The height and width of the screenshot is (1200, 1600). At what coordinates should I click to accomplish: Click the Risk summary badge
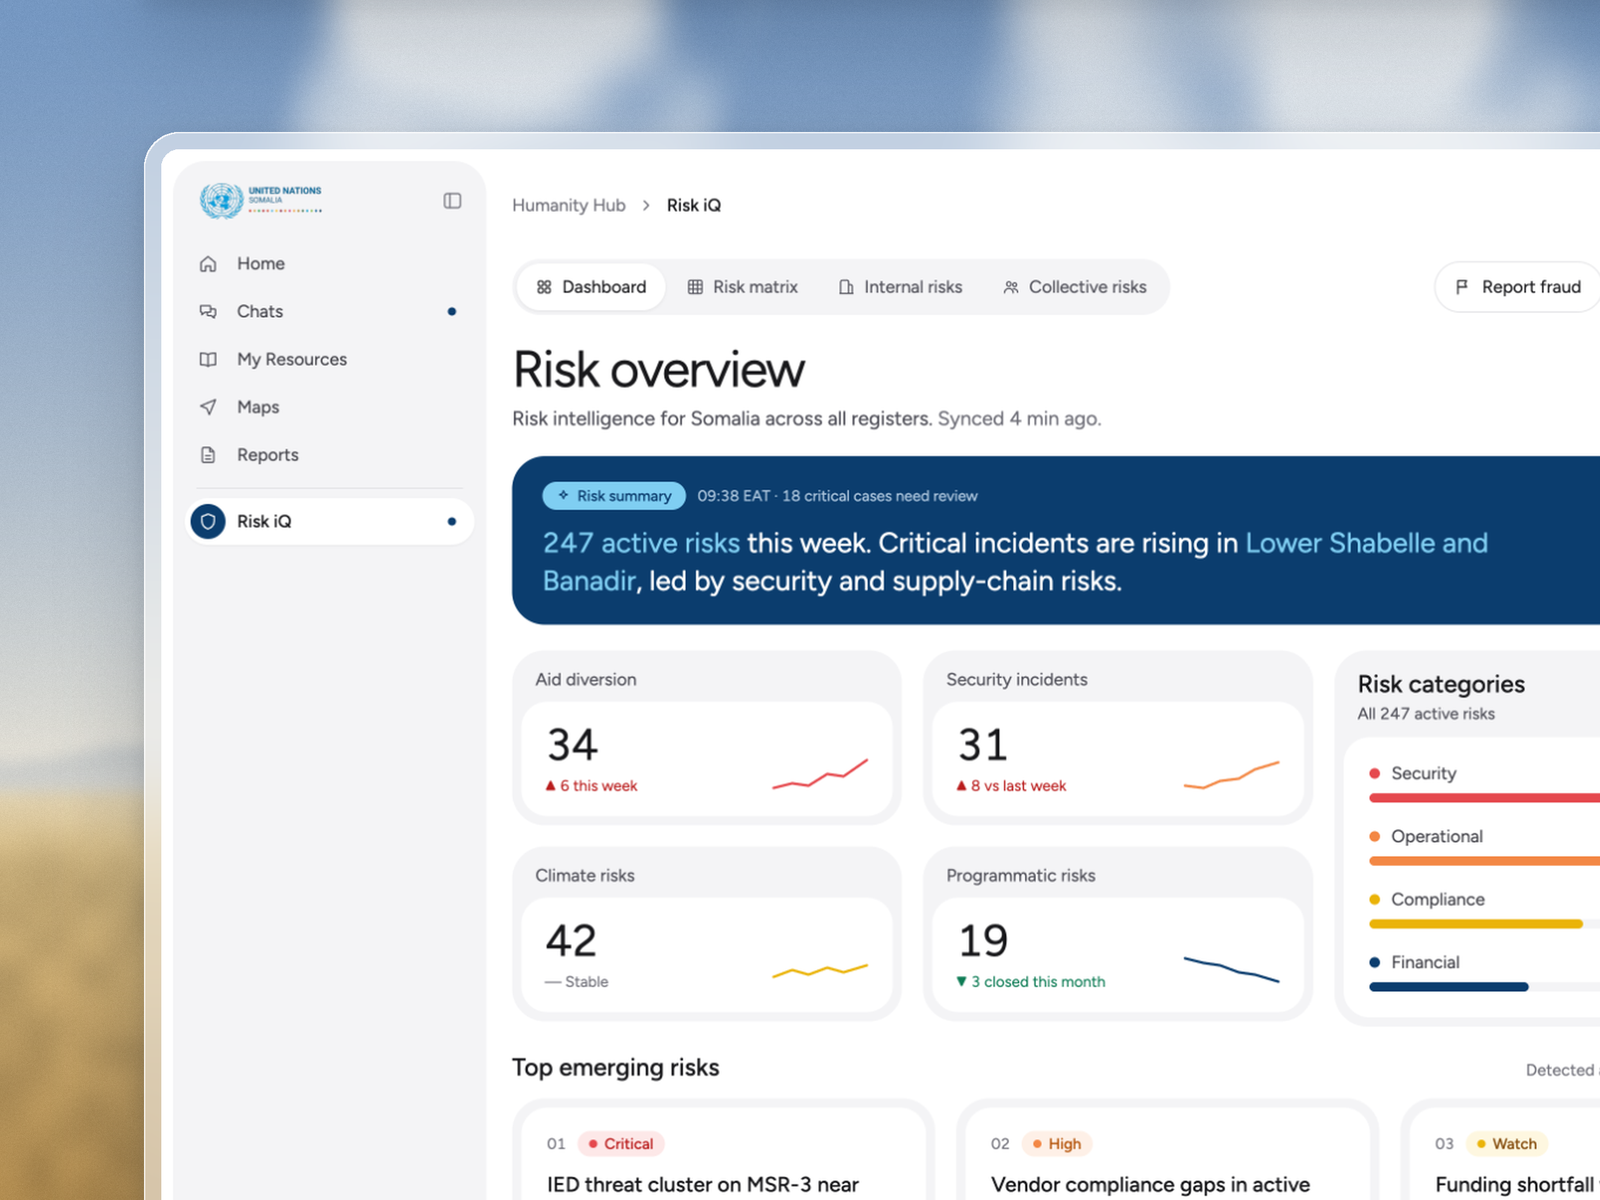click(x=614, y=495)
